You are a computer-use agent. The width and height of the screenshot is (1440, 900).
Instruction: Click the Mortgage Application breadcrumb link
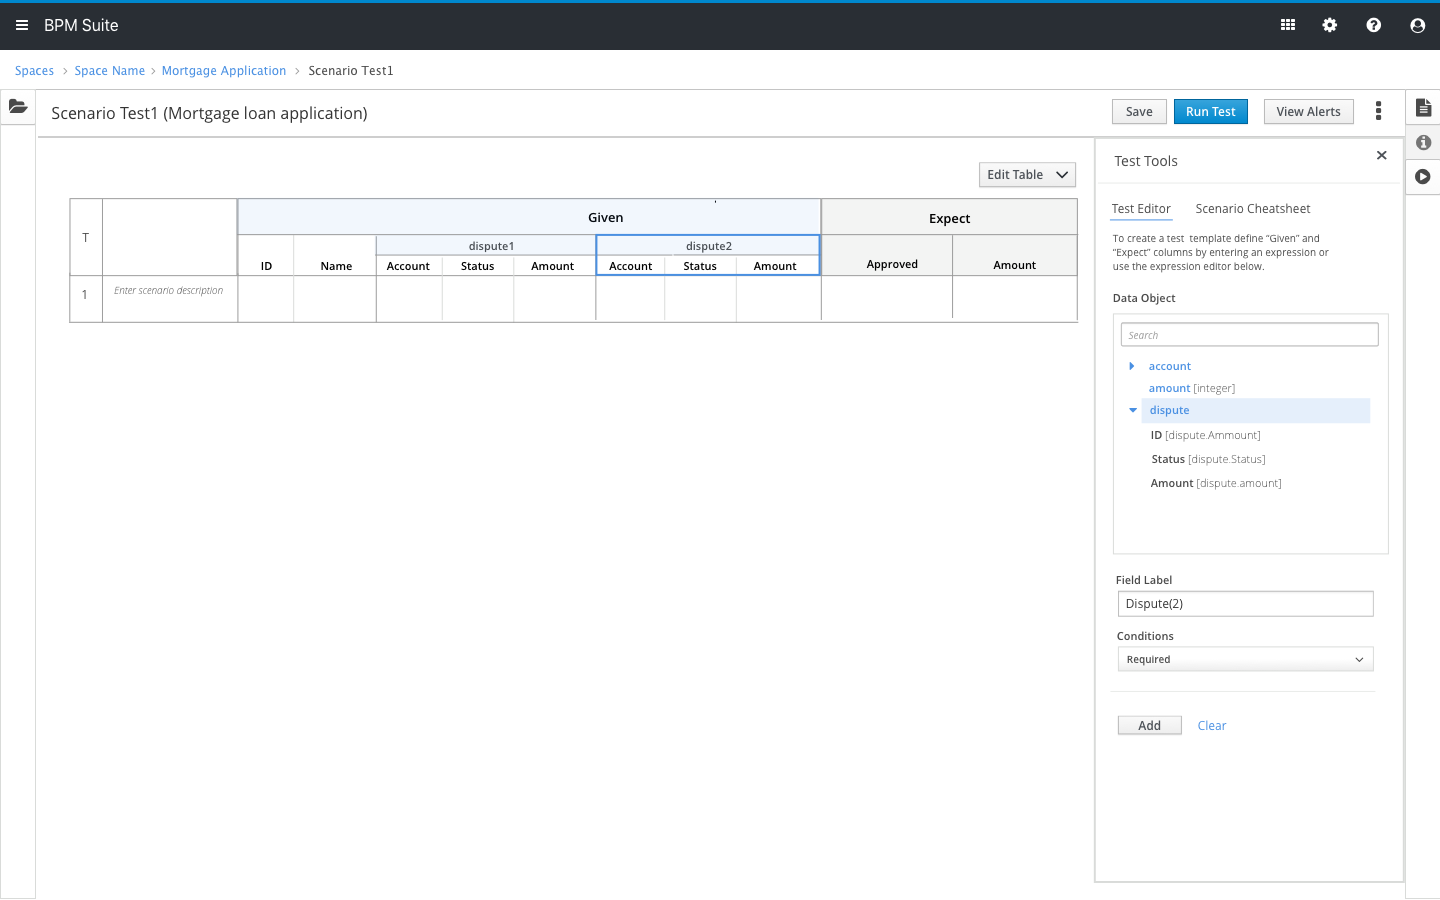tap(224, 71)
